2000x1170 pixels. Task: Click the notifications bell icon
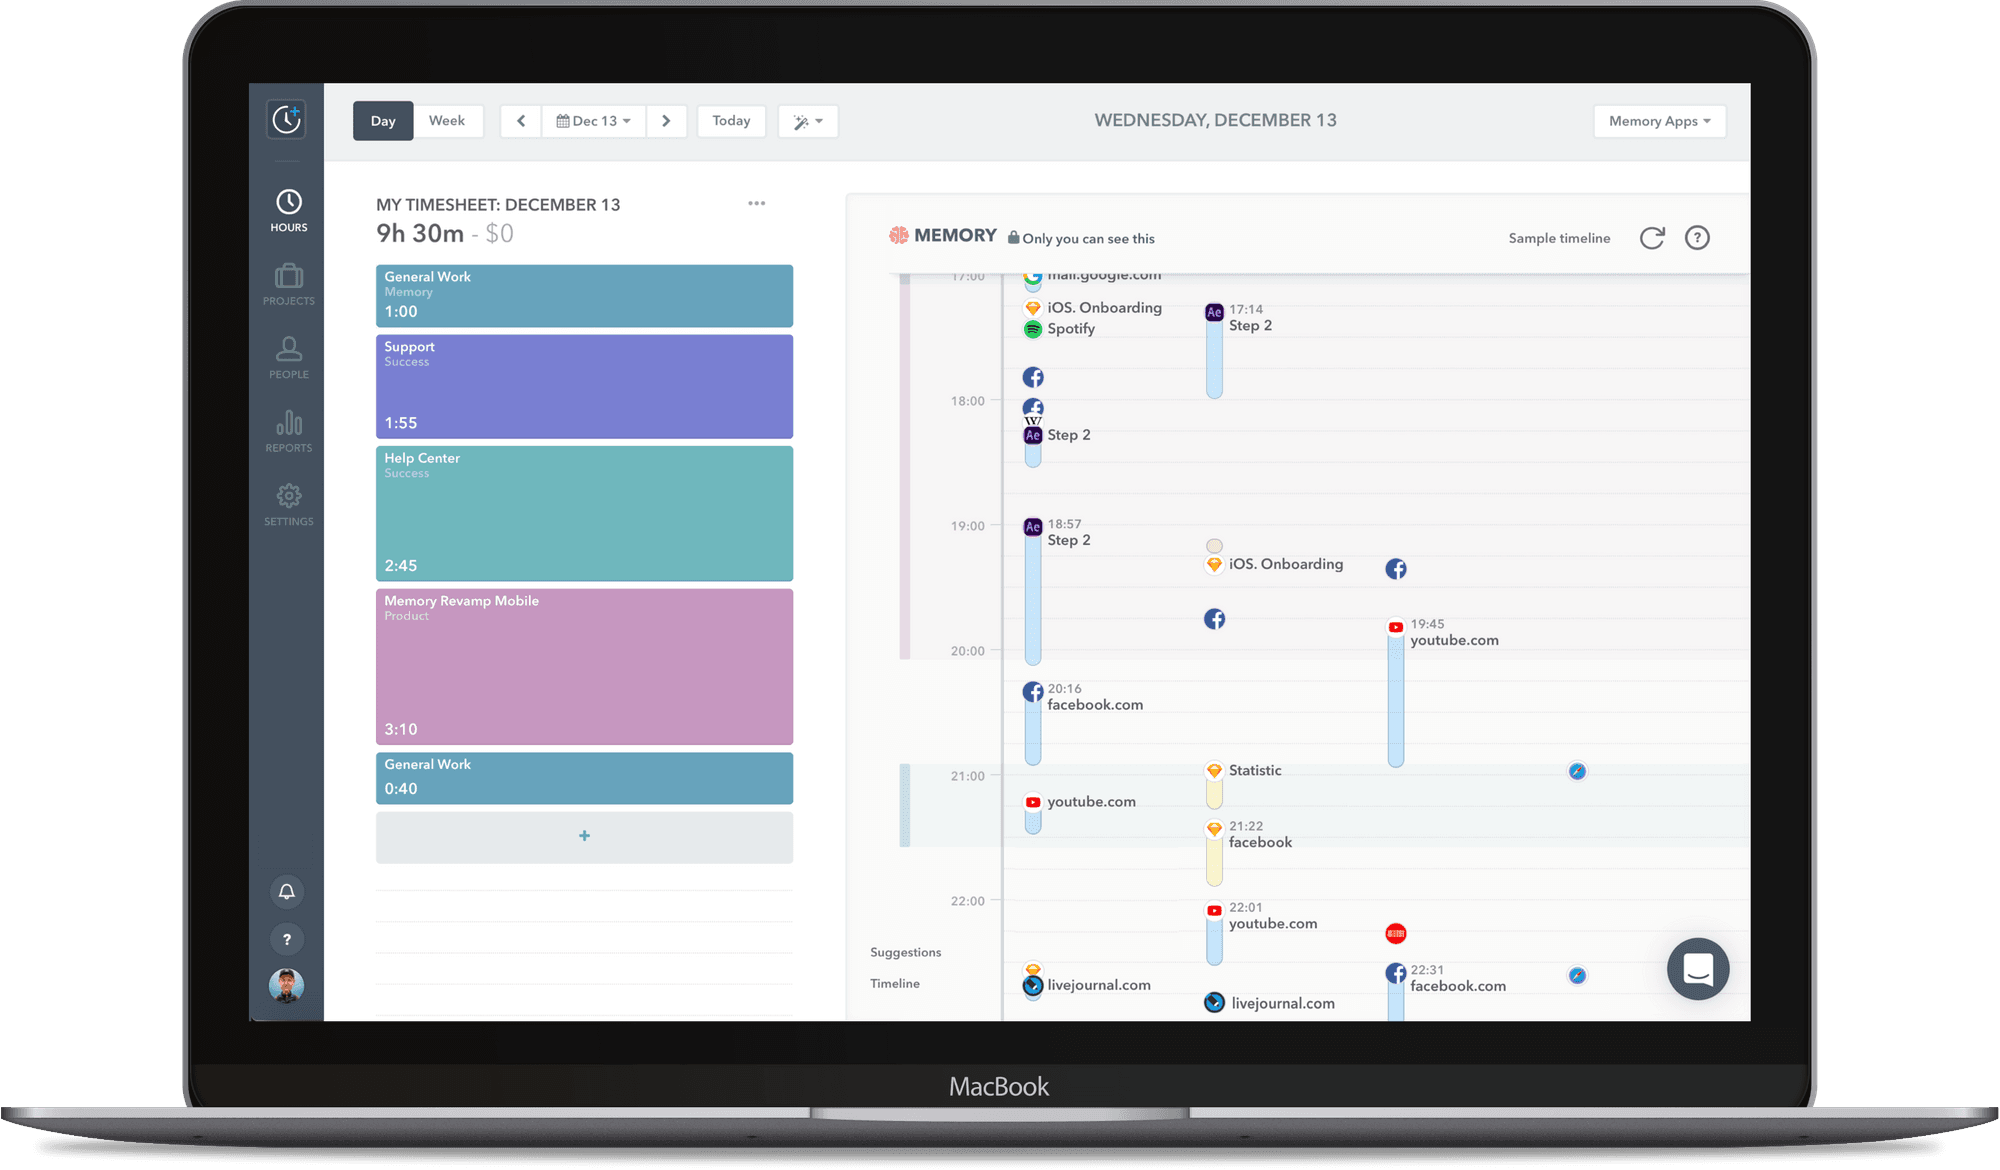[287, 891]
